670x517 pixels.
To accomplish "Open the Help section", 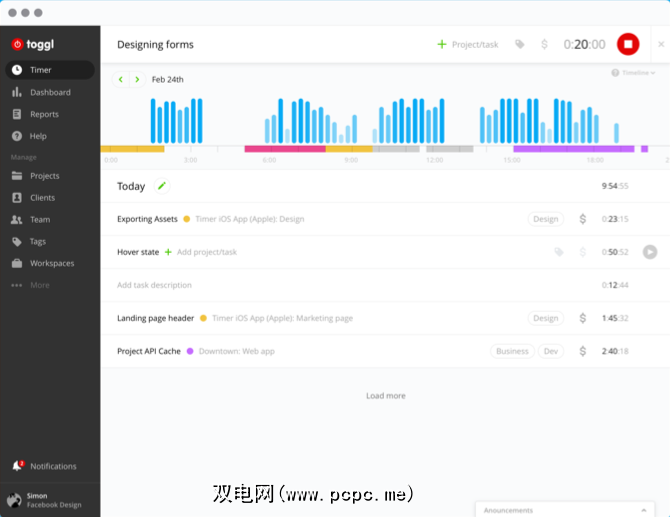I will click(38, 136).
